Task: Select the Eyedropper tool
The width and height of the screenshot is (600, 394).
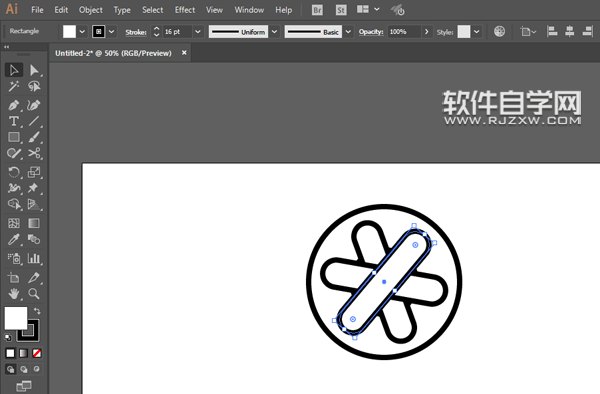Action: (x=14, y=239)
